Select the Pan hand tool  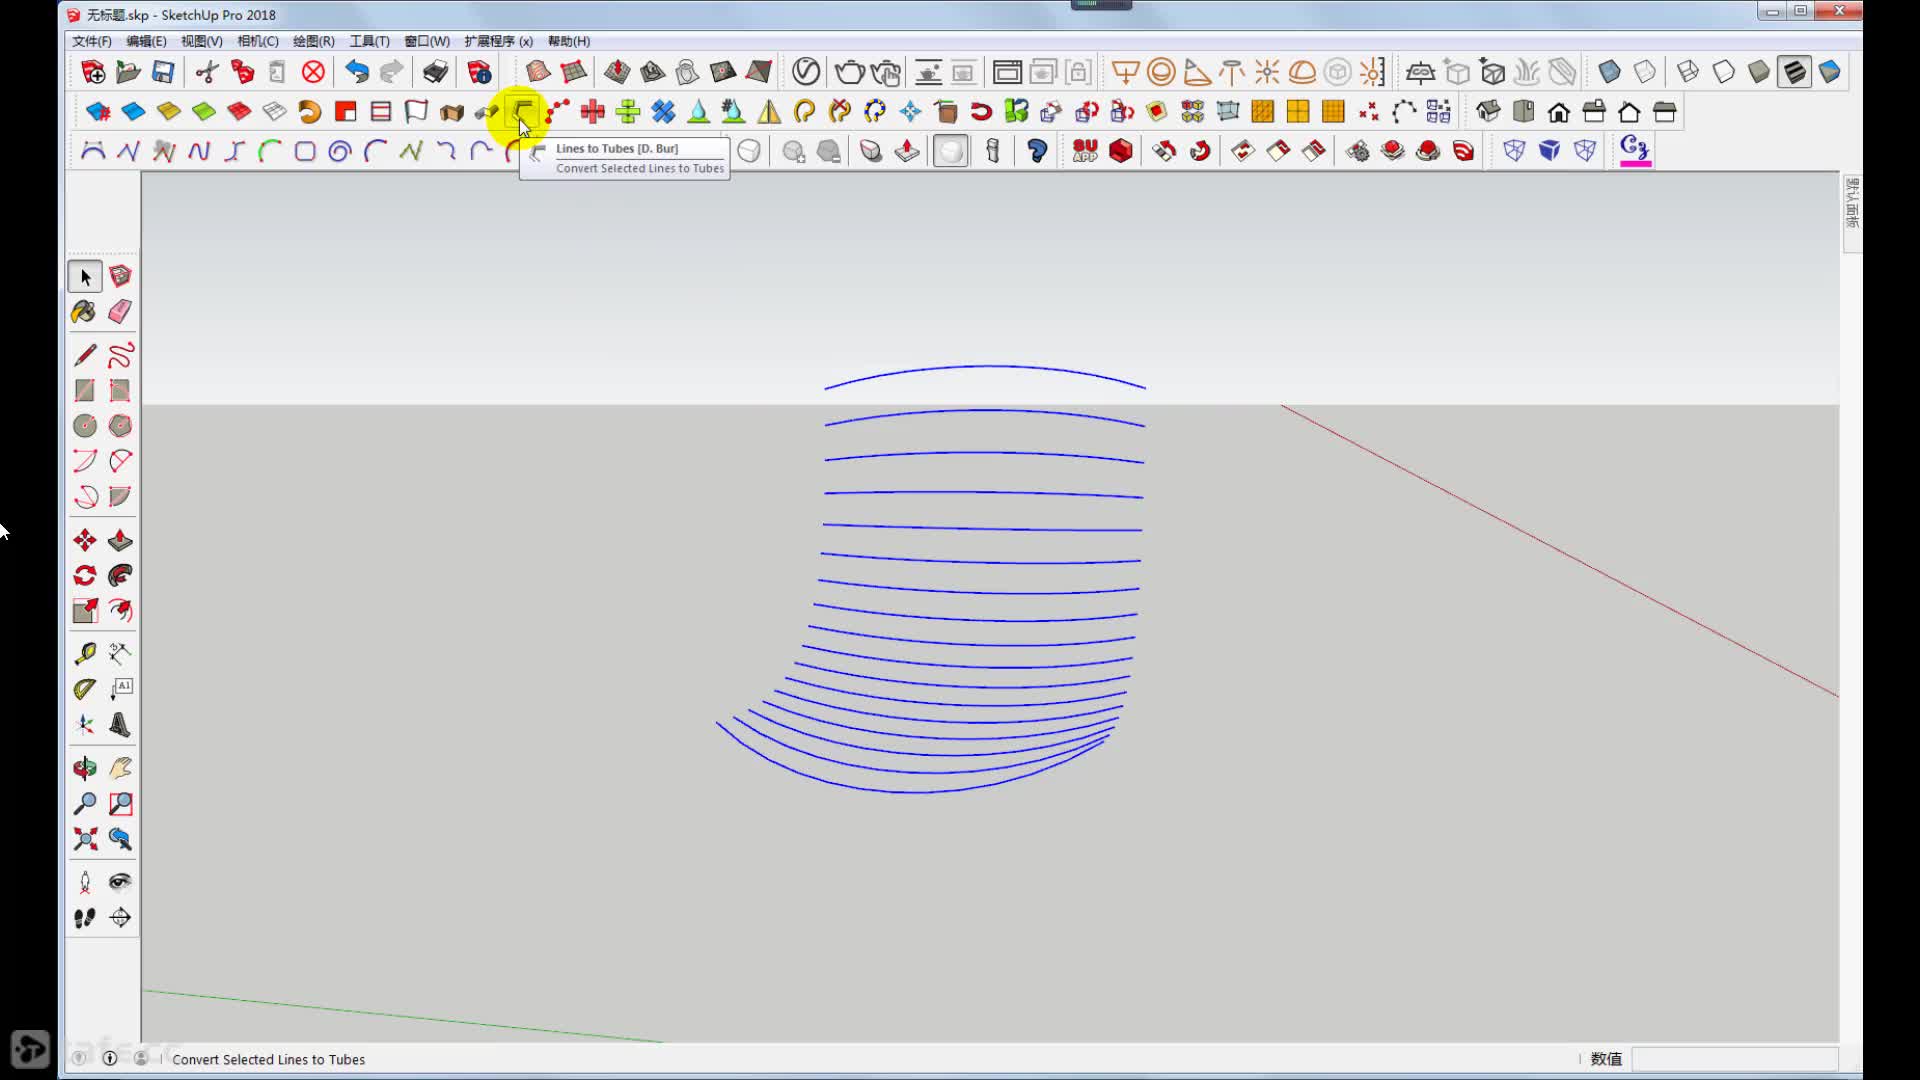(x=120, y=768)
